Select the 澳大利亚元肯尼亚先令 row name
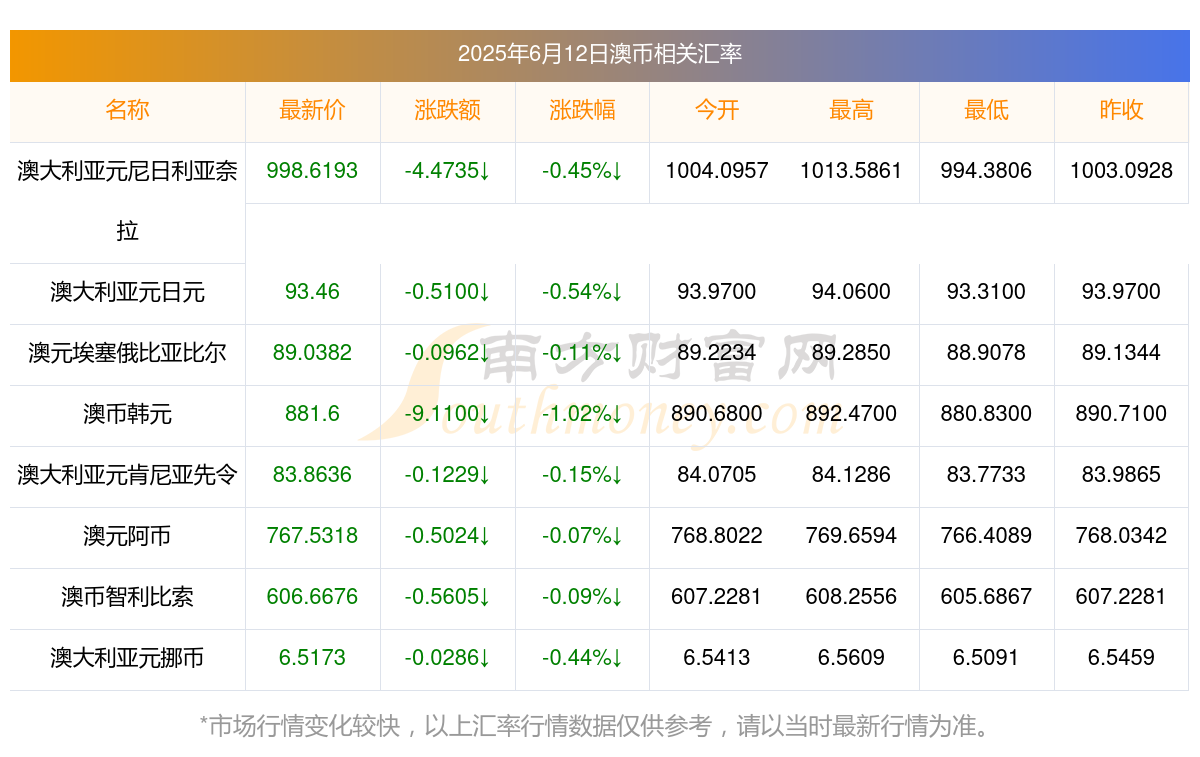This screenshot has width=1200, height=757. click(127, 475)
